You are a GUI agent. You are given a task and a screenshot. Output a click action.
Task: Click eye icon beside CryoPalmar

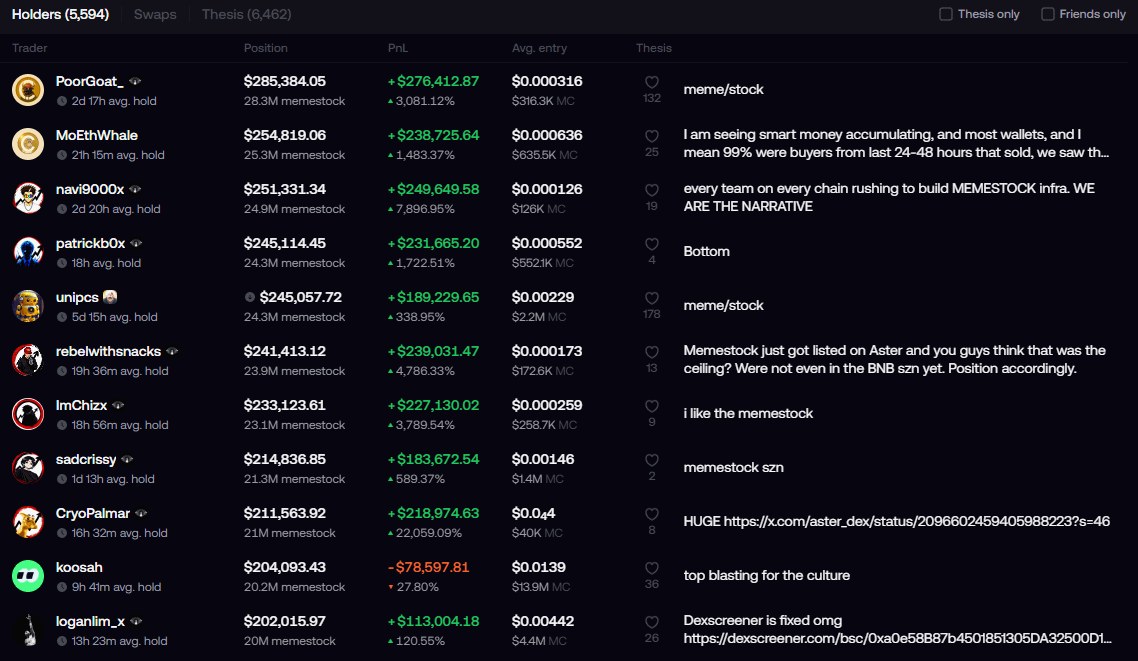coord(141,513)
